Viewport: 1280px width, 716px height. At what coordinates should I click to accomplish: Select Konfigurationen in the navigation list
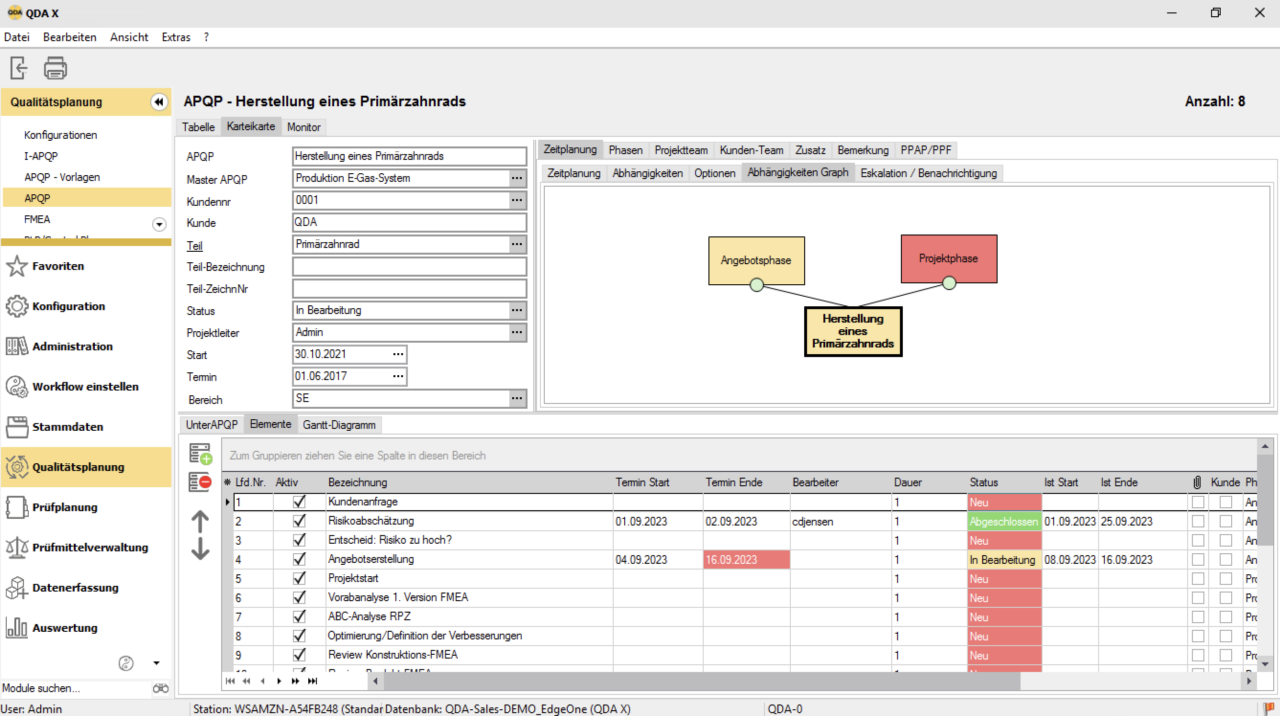61,135
